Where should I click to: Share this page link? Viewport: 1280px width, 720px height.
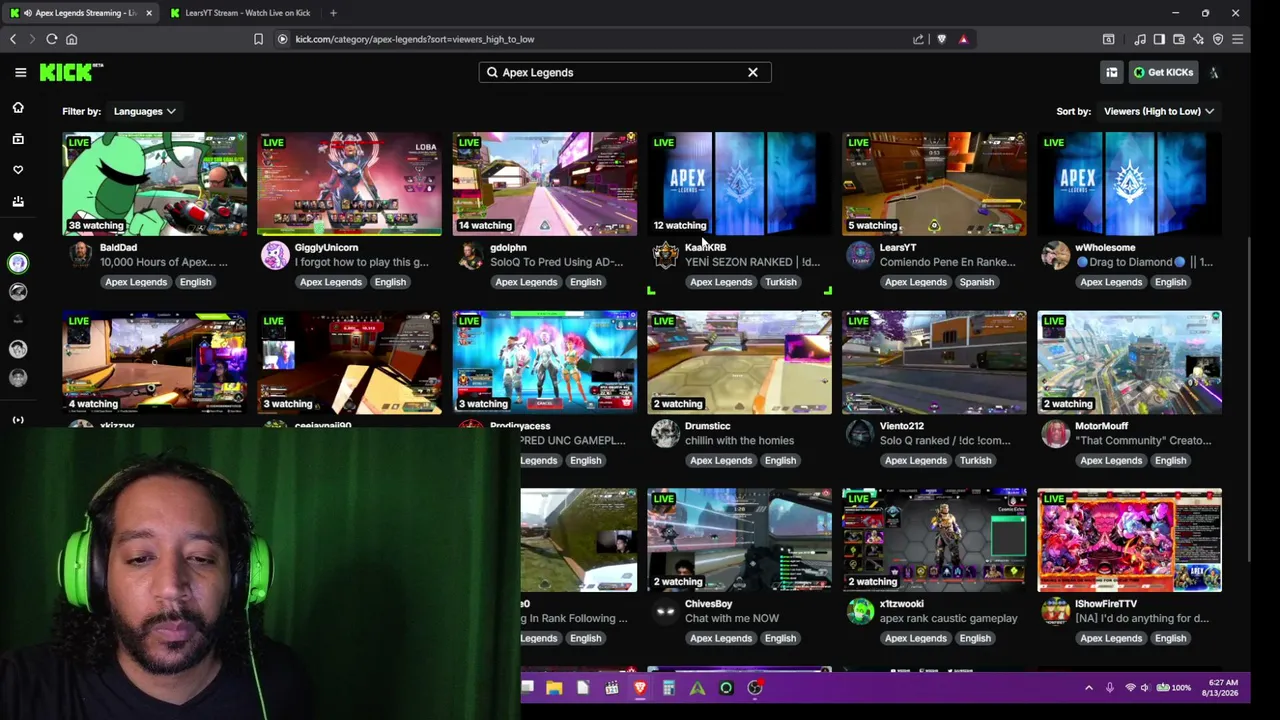tap(918, 39)
